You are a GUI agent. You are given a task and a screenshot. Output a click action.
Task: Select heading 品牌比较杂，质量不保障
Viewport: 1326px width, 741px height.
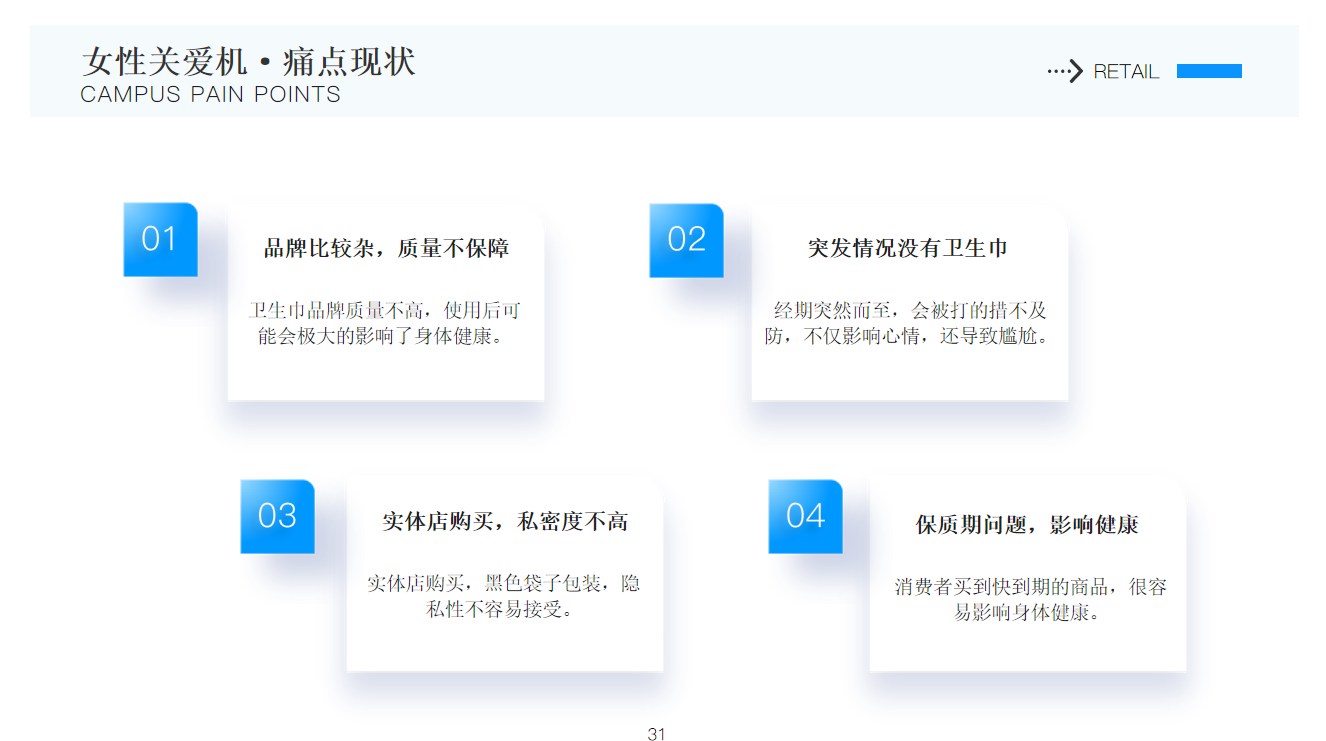click(x=386, y=248)
